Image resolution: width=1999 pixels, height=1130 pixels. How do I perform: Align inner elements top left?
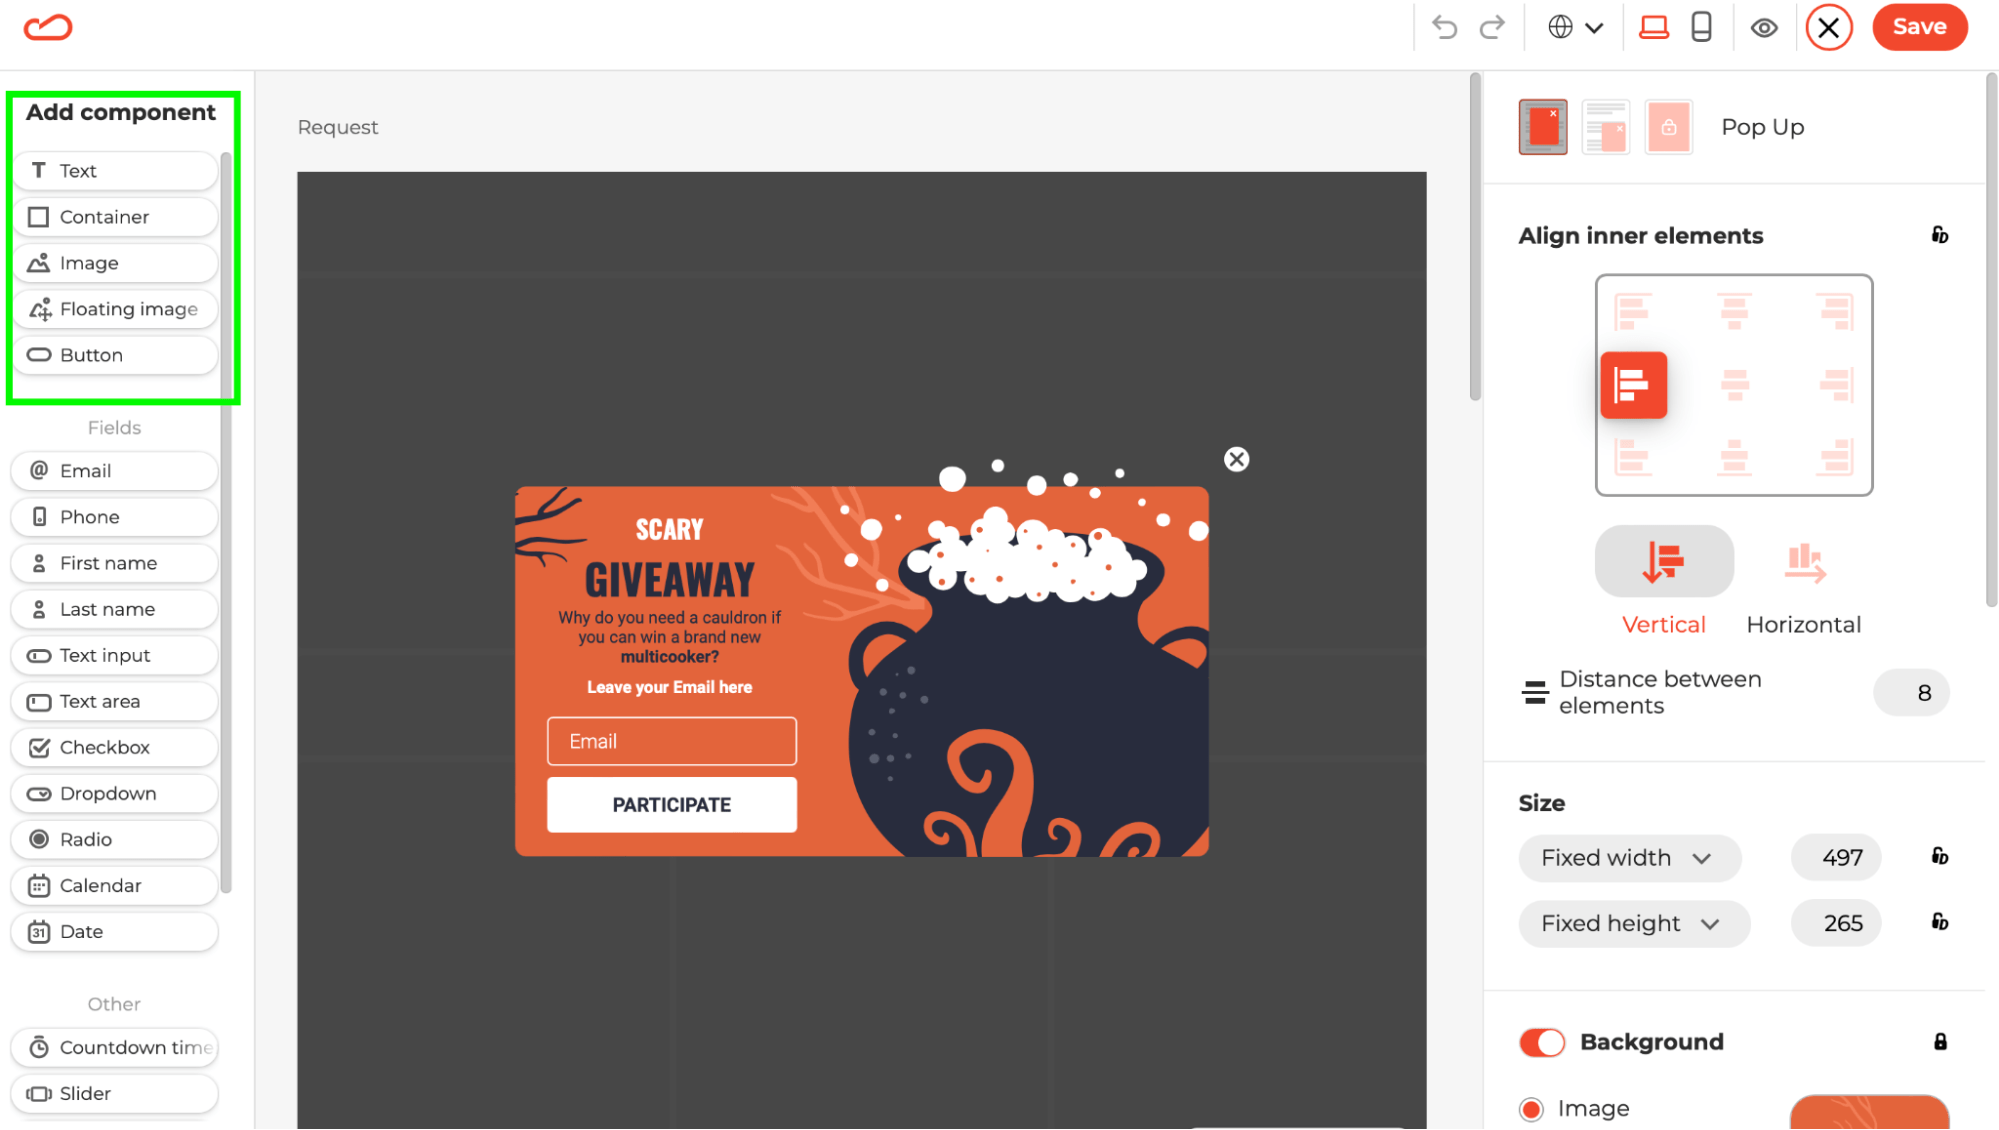click(1633, 312)
